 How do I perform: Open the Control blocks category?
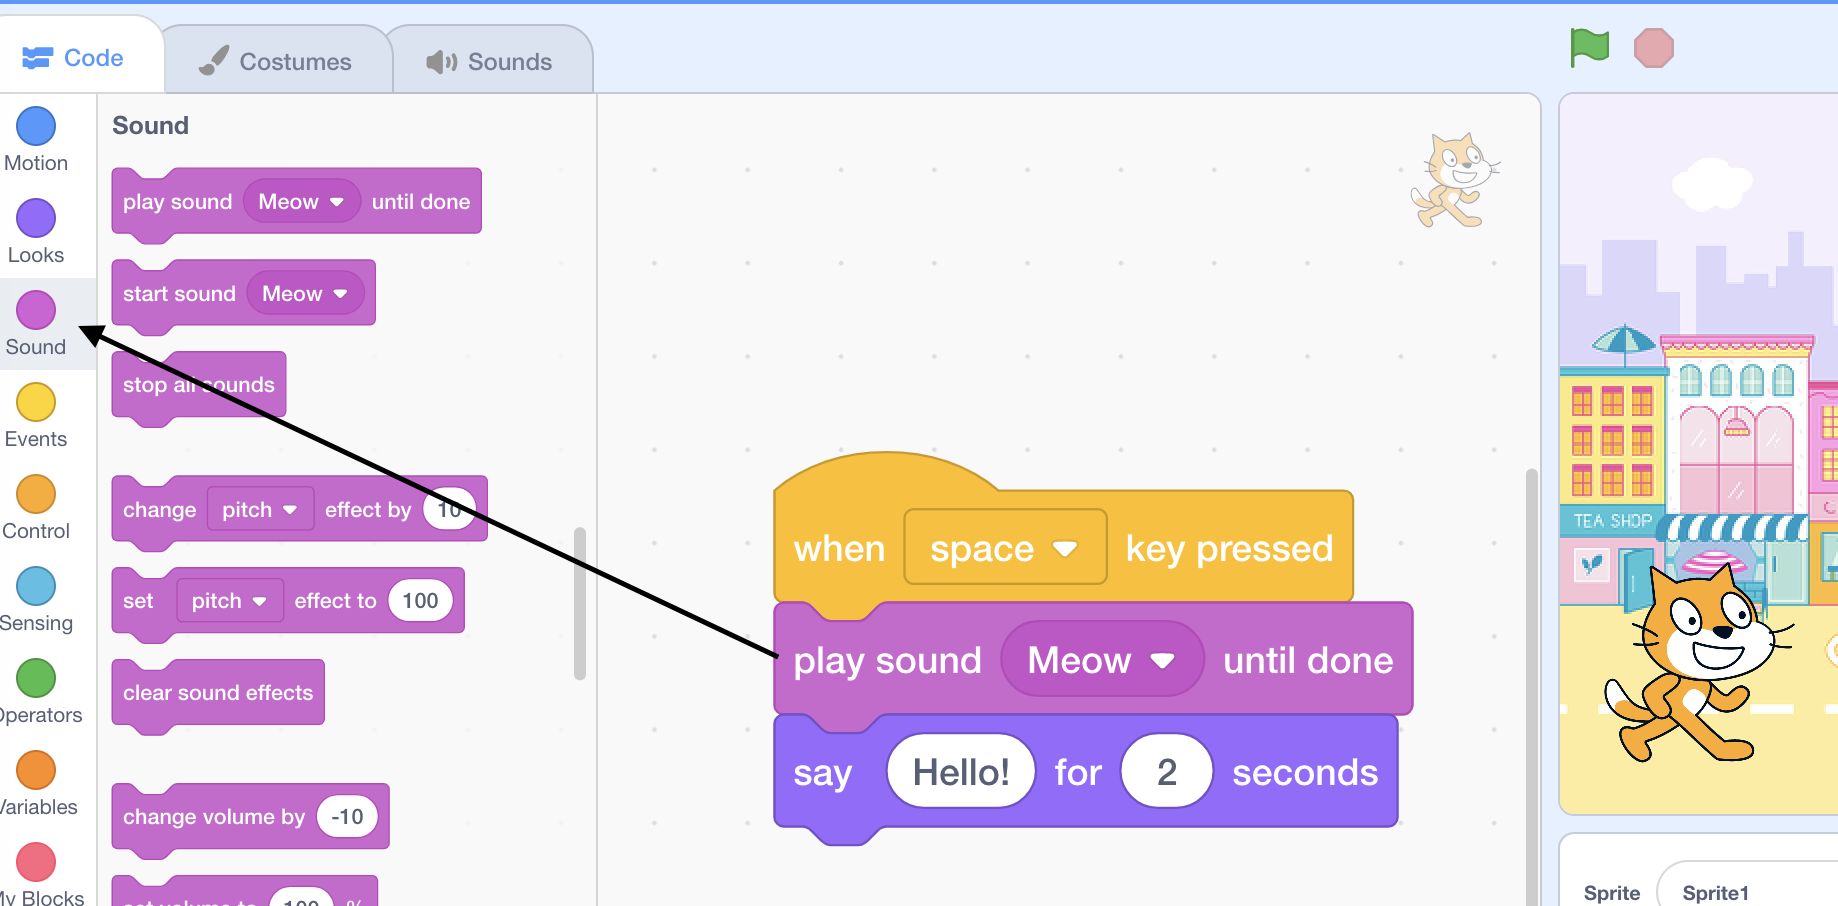35,506
